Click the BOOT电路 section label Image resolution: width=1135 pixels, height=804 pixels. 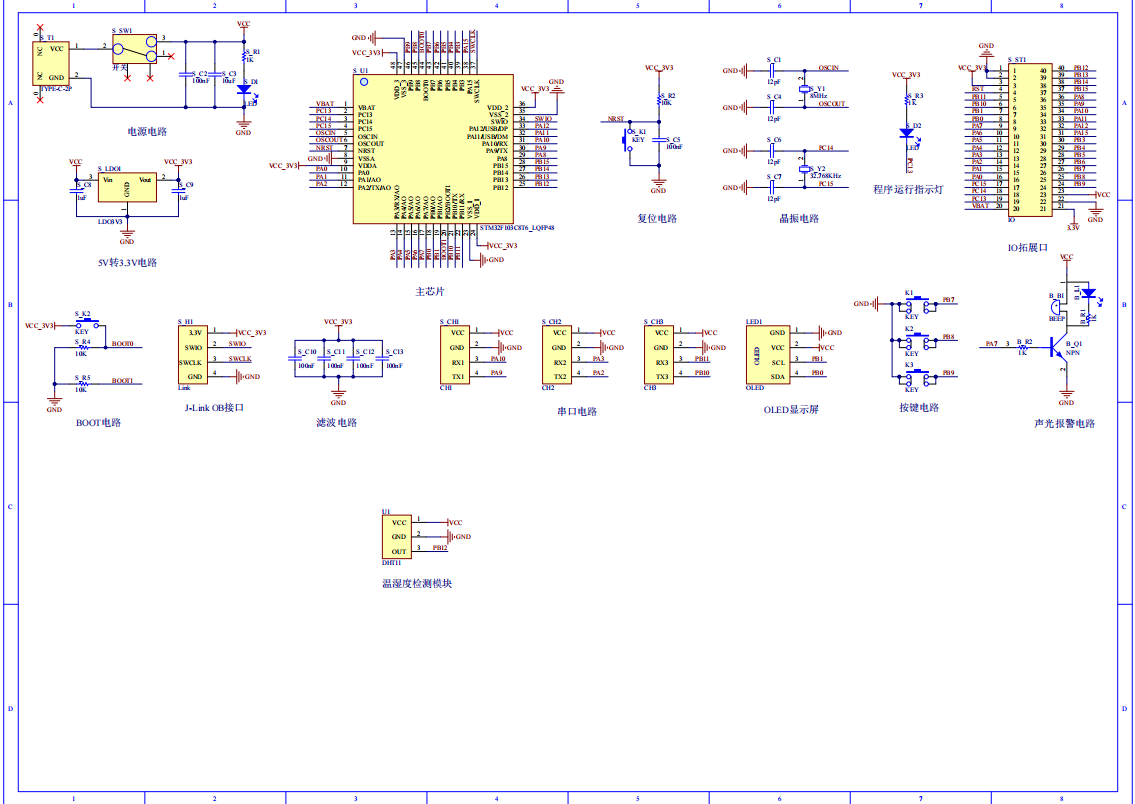(98, 423)
